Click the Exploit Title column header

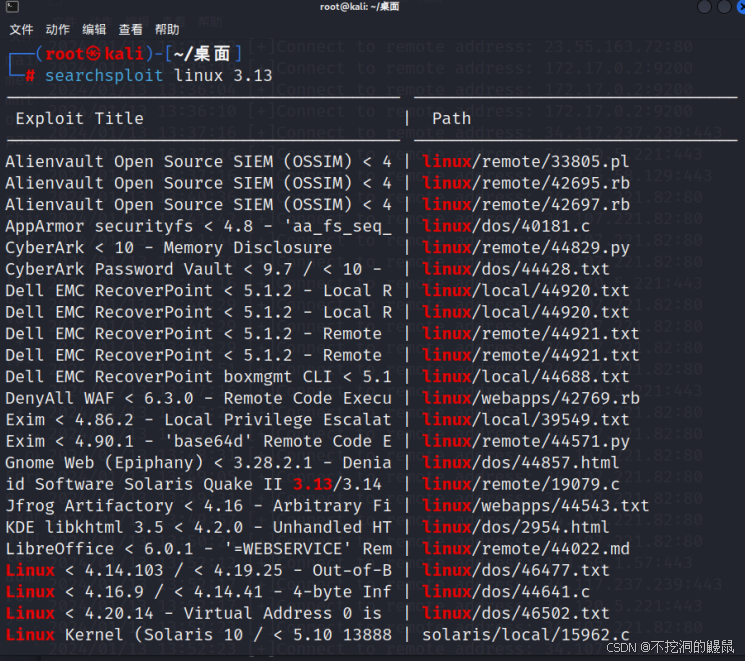(x=79, y=118)
